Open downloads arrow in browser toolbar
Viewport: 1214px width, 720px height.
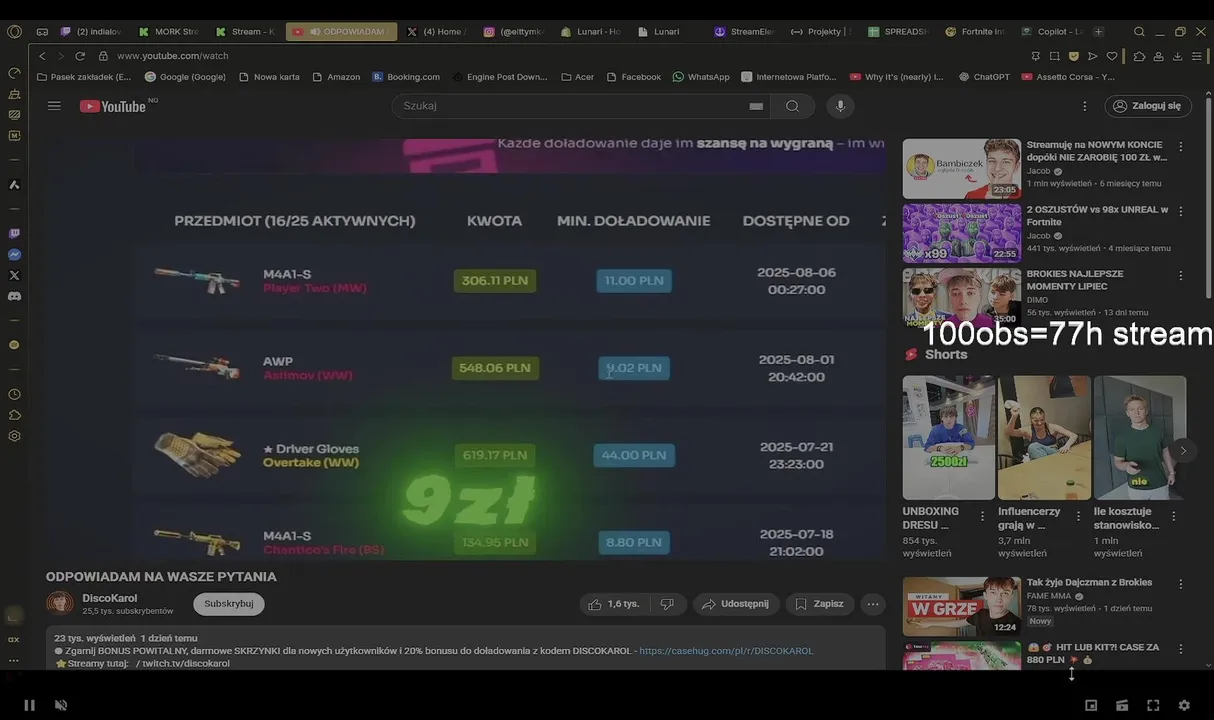point(1177,56)
